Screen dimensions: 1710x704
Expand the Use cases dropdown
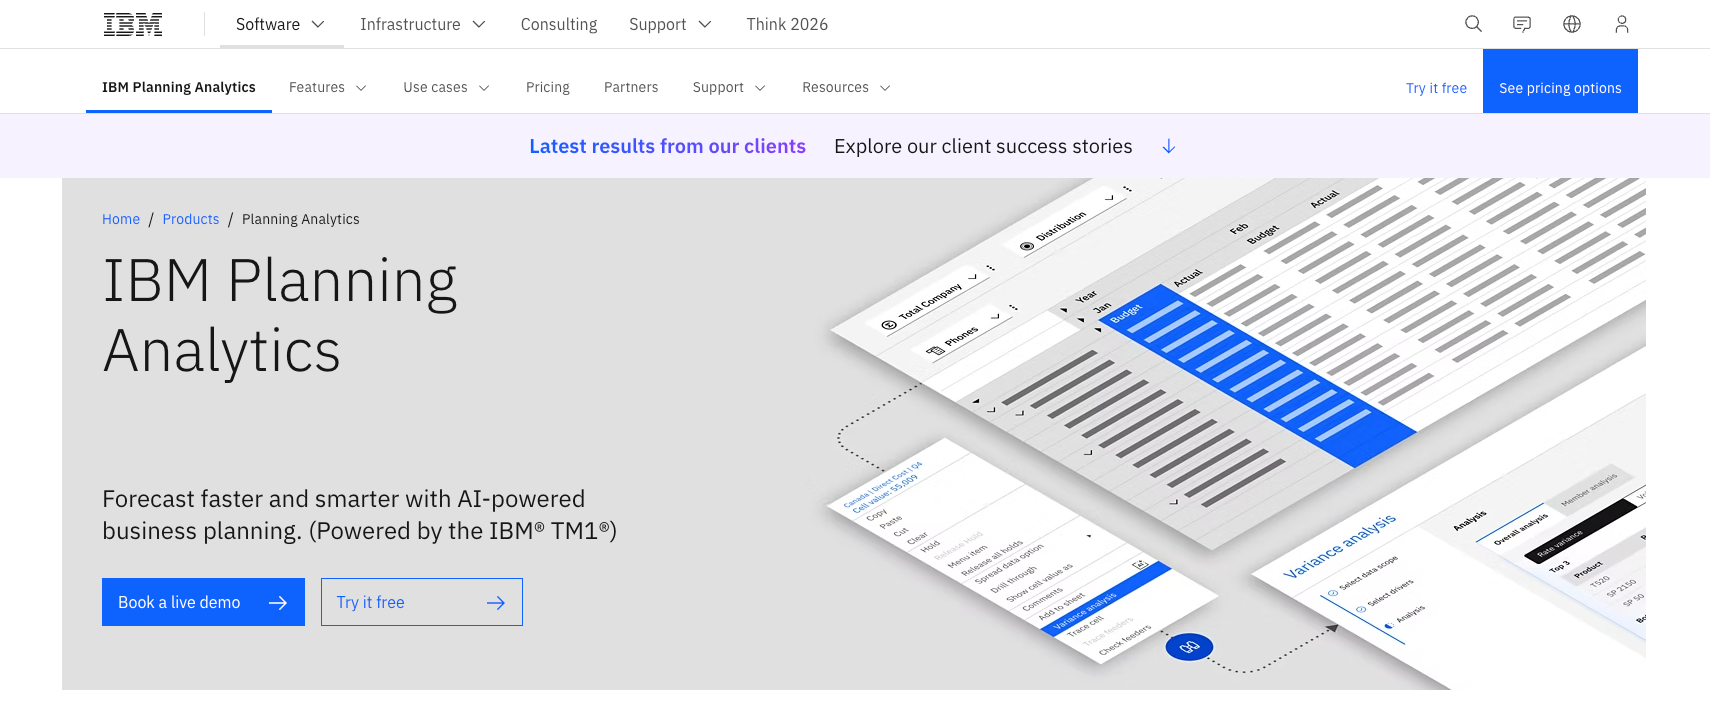click(x=446, y=88)
